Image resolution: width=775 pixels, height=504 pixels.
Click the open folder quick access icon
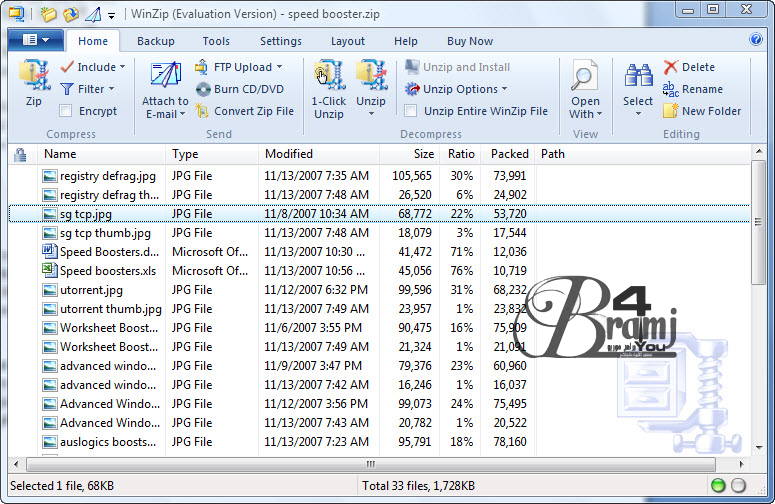(48, 14)
